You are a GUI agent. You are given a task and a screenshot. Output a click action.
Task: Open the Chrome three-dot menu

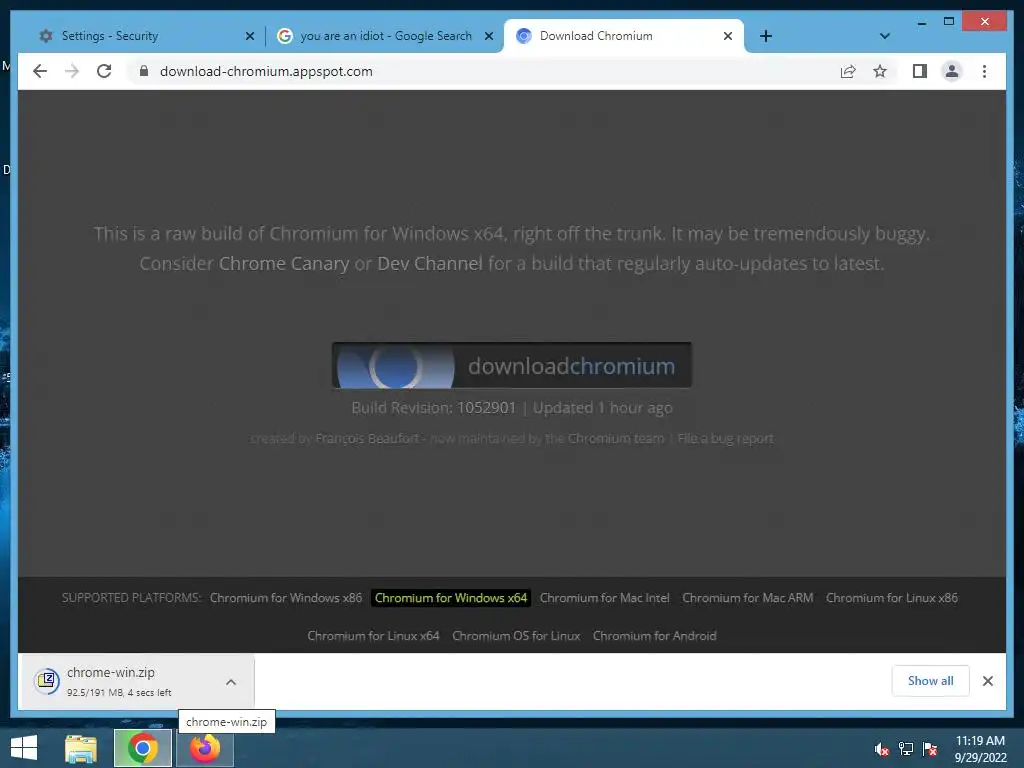click(x=984, y=71)
